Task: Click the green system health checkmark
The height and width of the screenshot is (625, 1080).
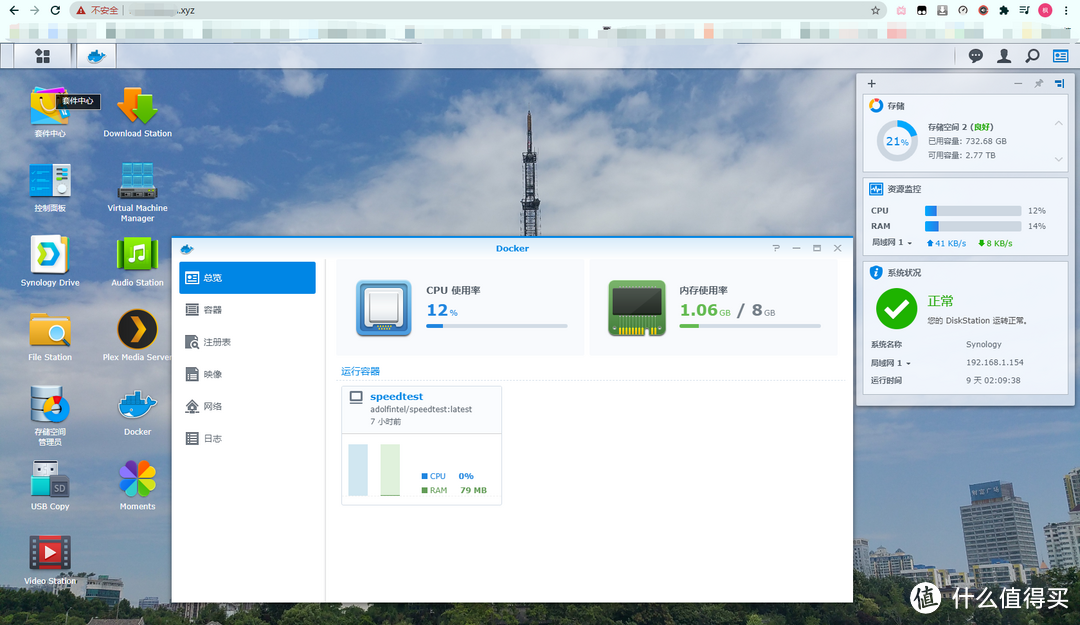Action: pyautogui.click(x=896, y=309)
